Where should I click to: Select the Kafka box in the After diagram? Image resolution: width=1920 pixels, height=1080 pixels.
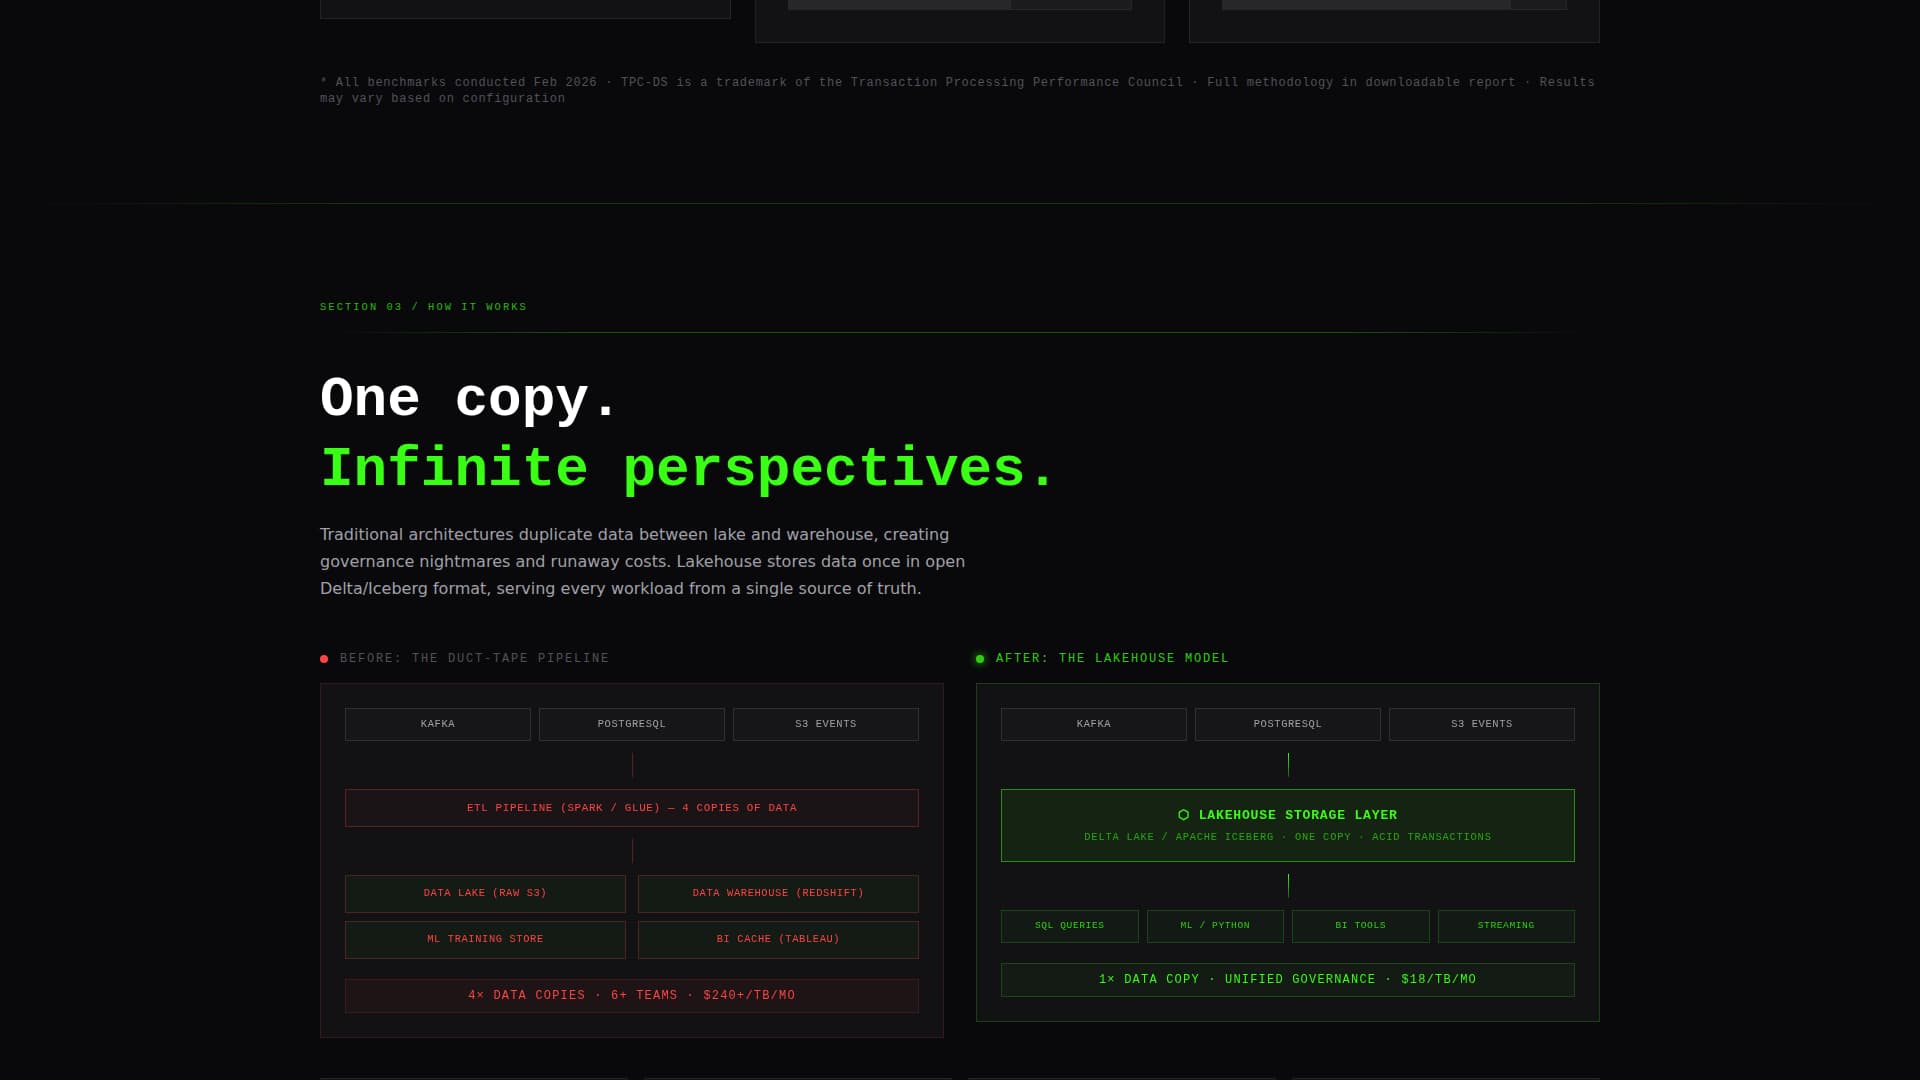[1094, 724]
